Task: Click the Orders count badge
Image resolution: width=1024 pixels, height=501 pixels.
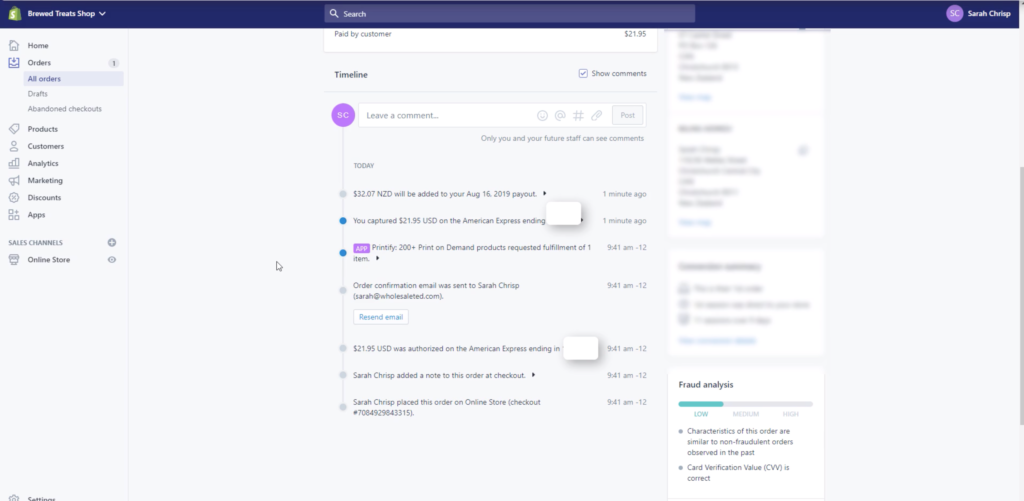Action: click(114, 63)
